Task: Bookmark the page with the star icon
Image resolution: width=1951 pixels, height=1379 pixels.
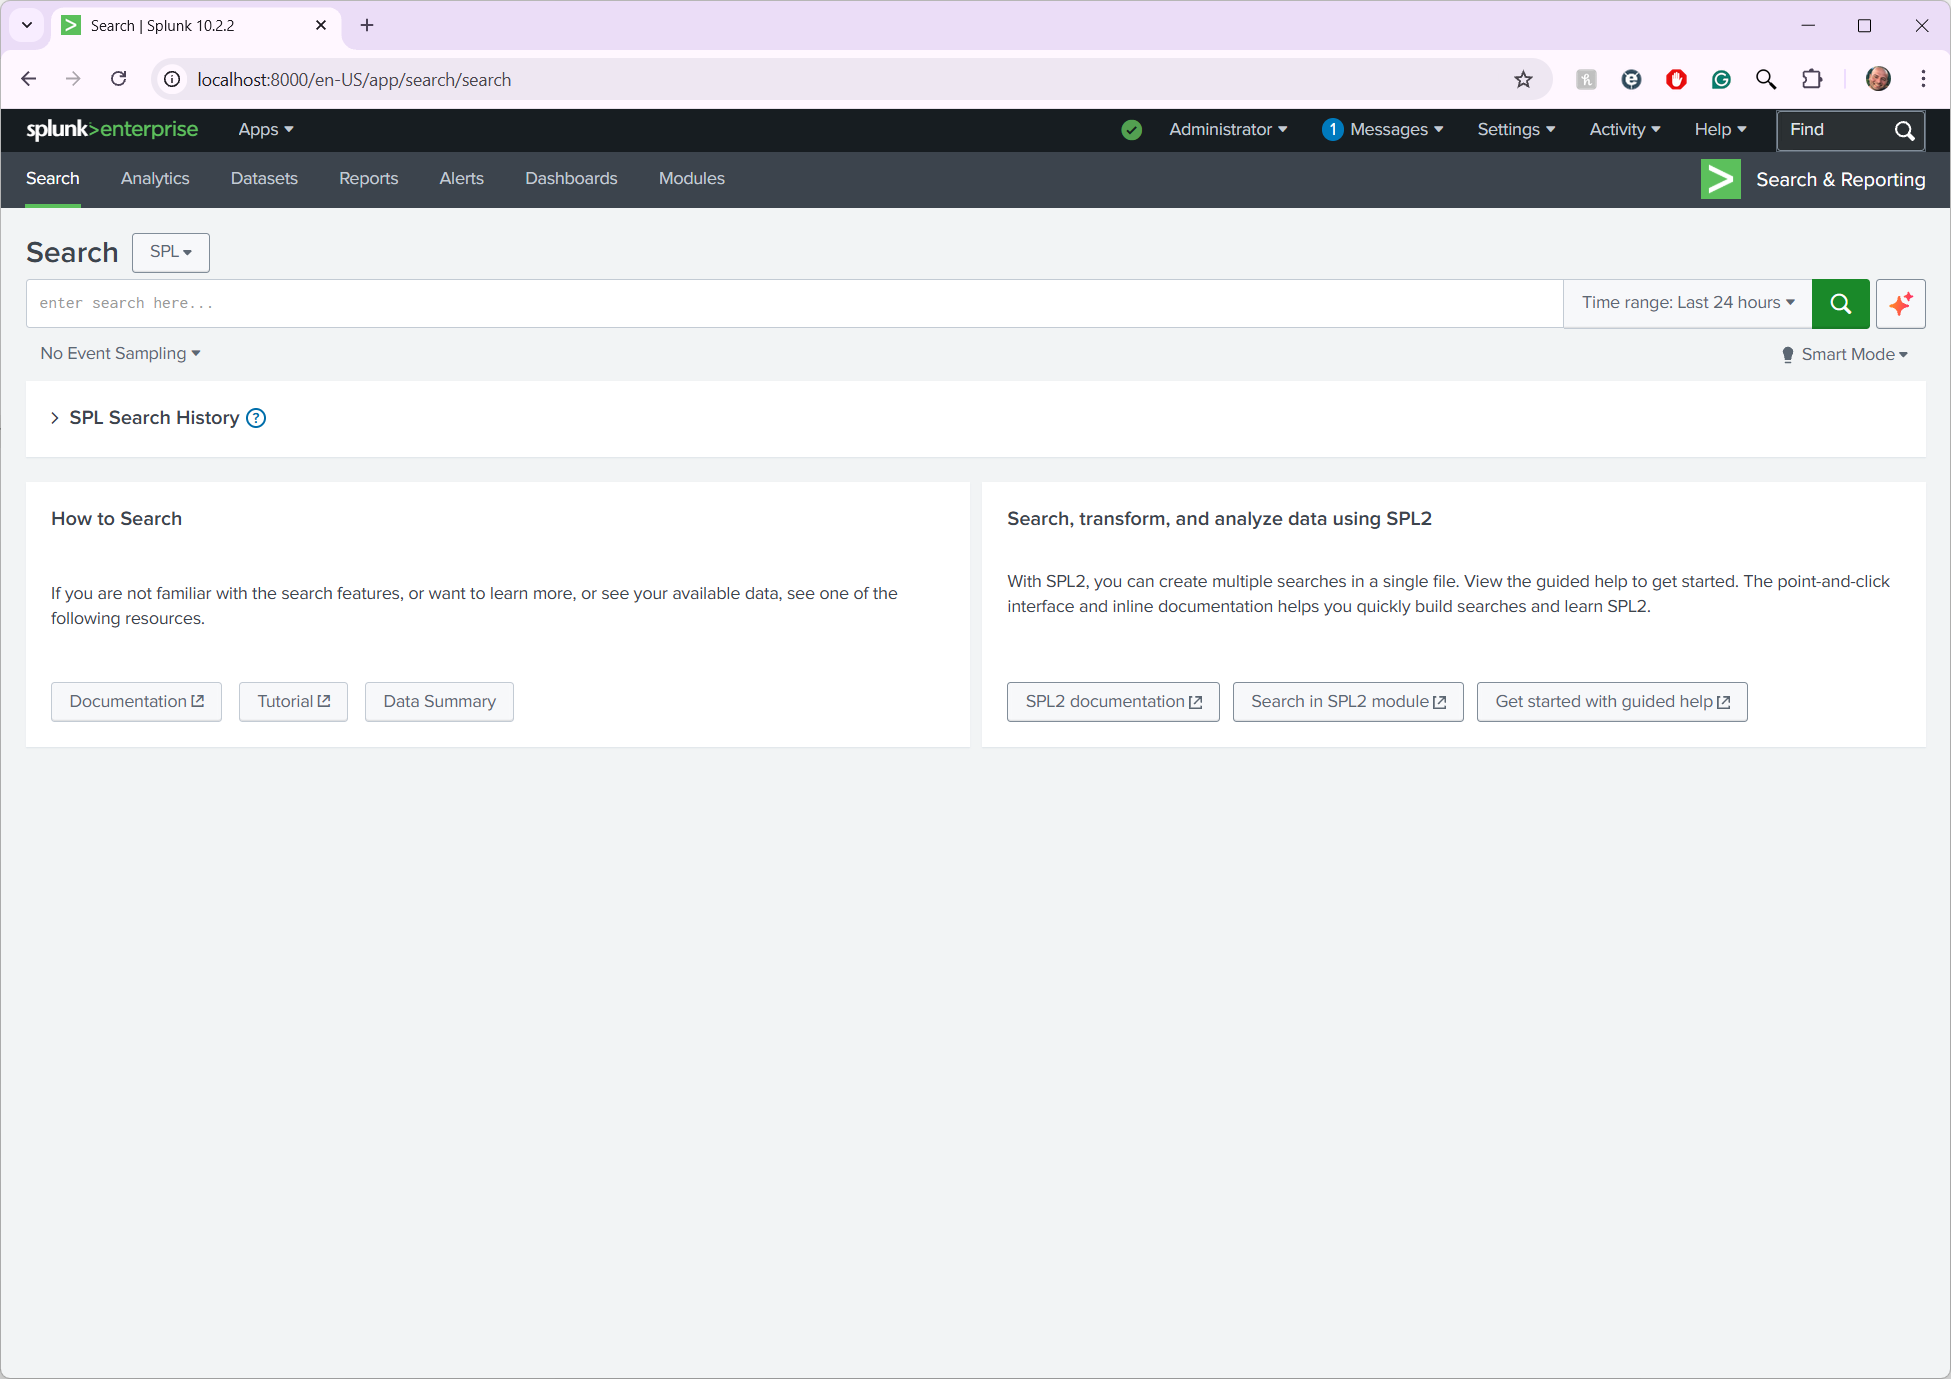Action: tap(1524, 79)
